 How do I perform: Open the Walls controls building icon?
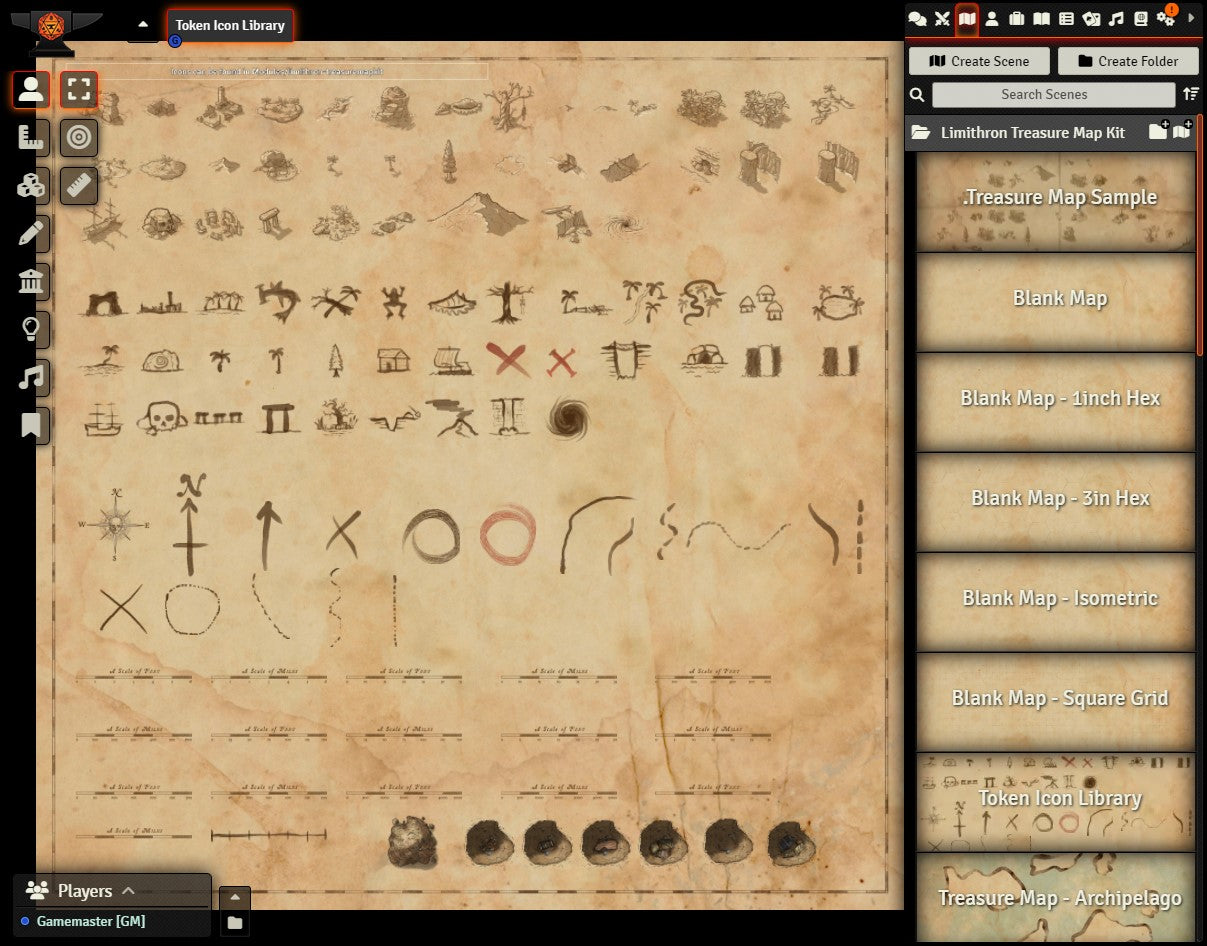(31, 282)
